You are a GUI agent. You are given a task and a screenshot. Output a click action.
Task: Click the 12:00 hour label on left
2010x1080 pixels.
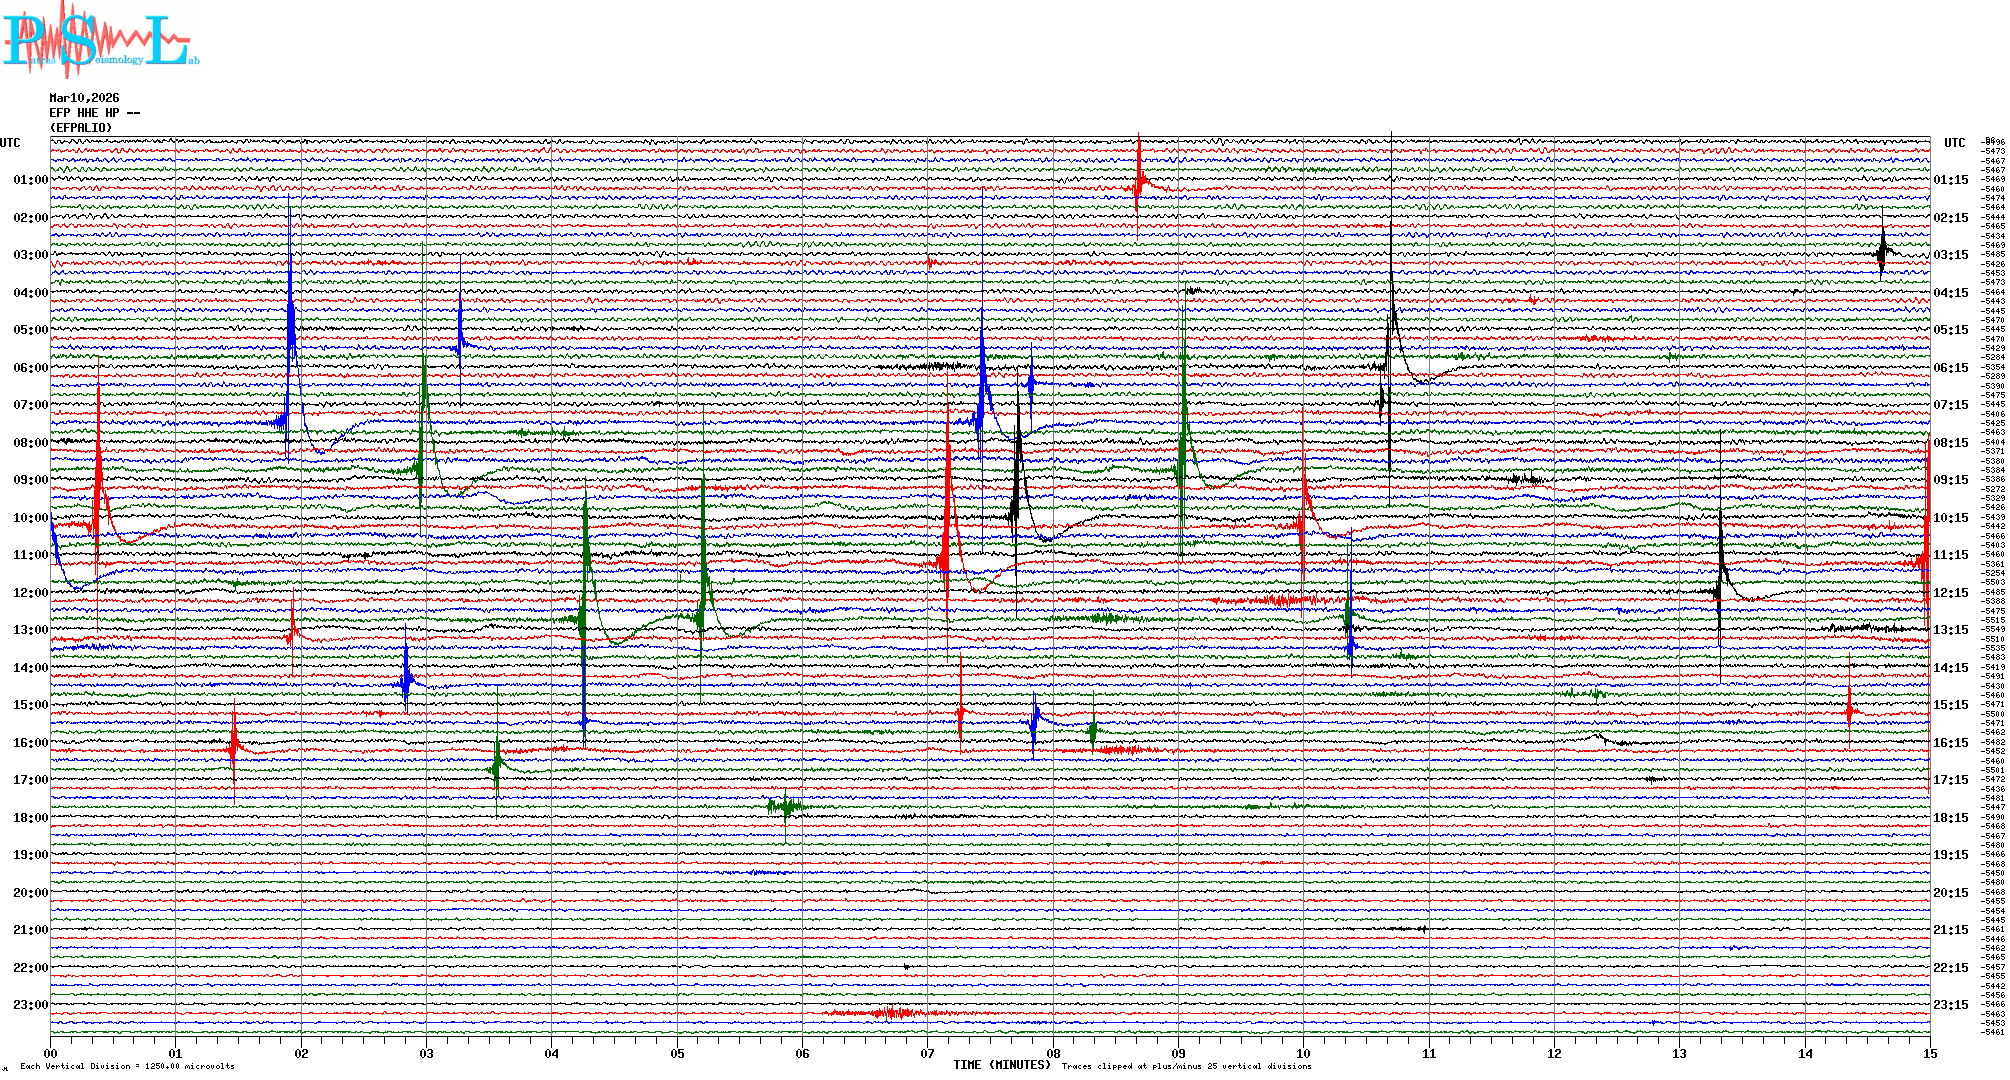30,593
